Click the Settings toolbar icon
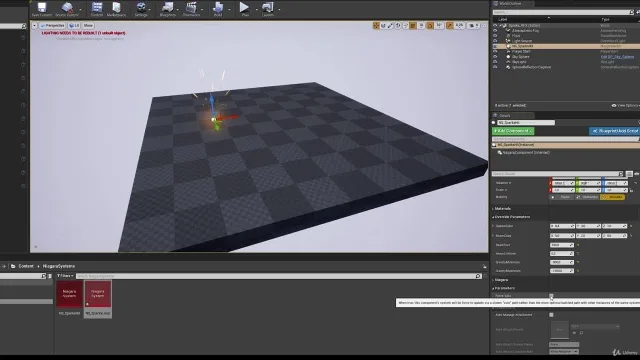Screen dimensions: 640x360 point(141,9)
